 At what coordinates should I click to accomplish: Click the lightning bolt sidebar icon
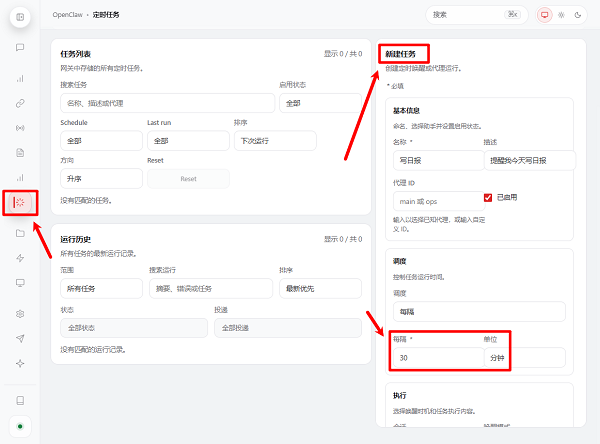(20, 258)
